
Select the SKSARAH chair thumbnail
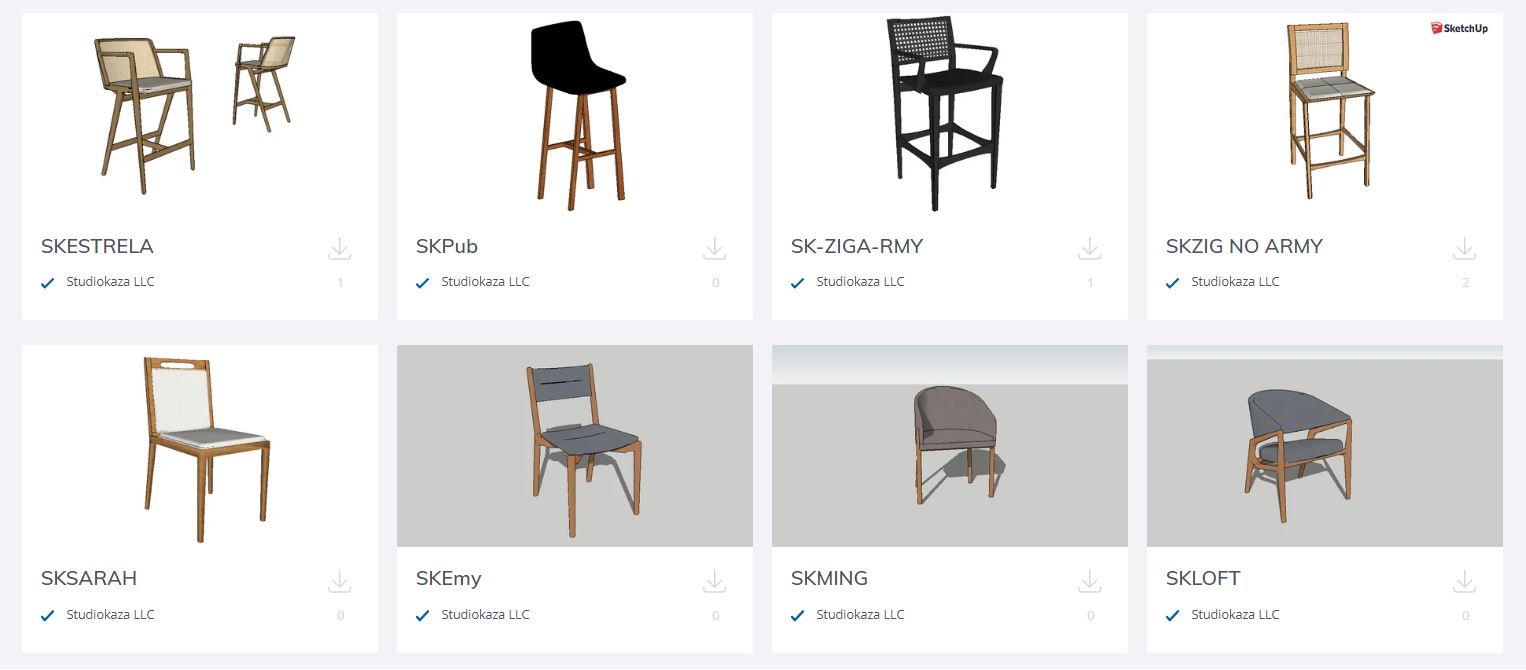(x=200, y=446)
